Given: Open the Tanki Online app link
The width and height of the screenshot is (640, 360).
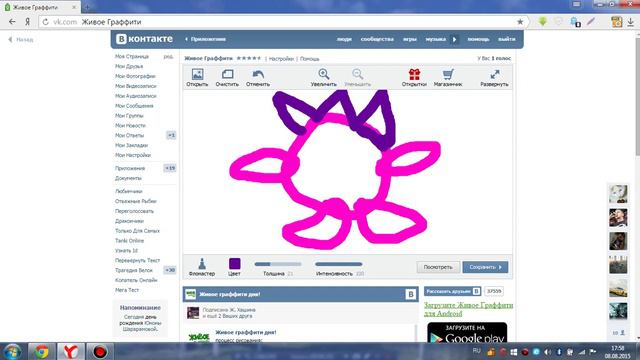Looking at the screenshot, I should (129, 241).
